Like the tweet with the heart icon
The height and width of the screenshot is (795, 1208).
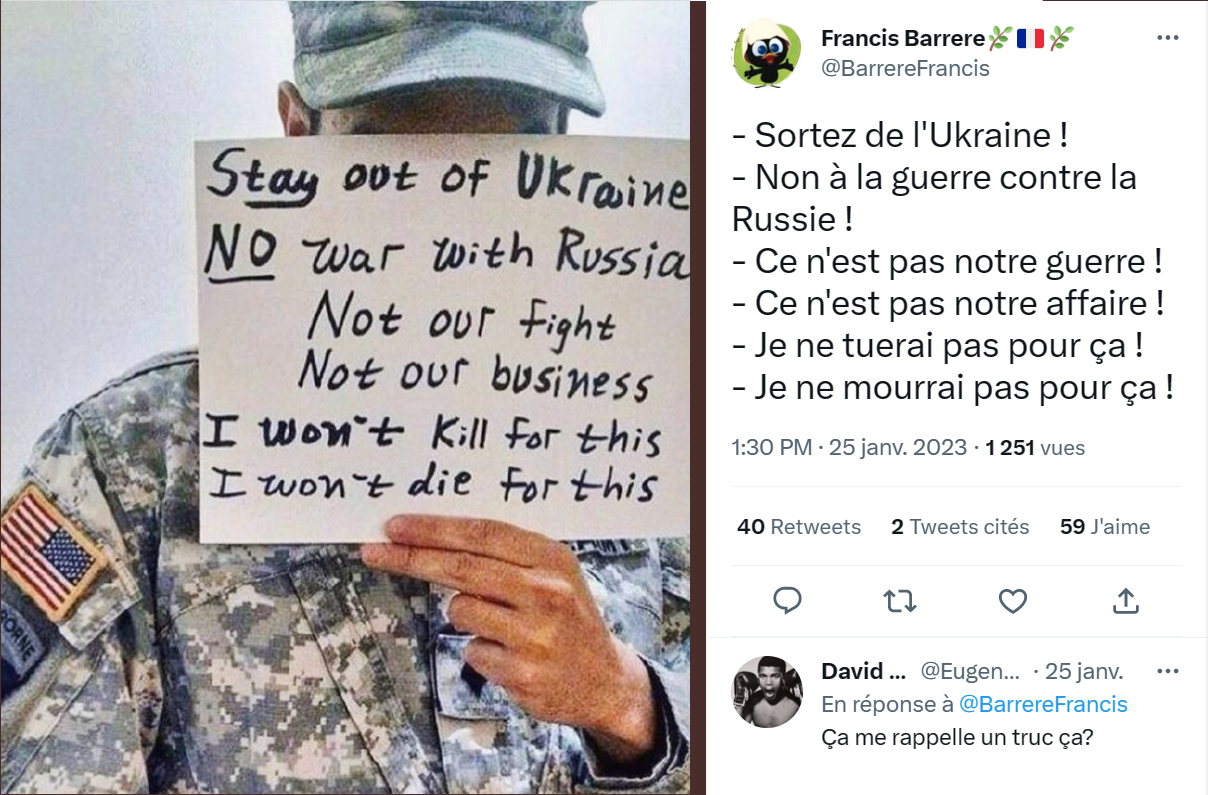(1013, 600)
